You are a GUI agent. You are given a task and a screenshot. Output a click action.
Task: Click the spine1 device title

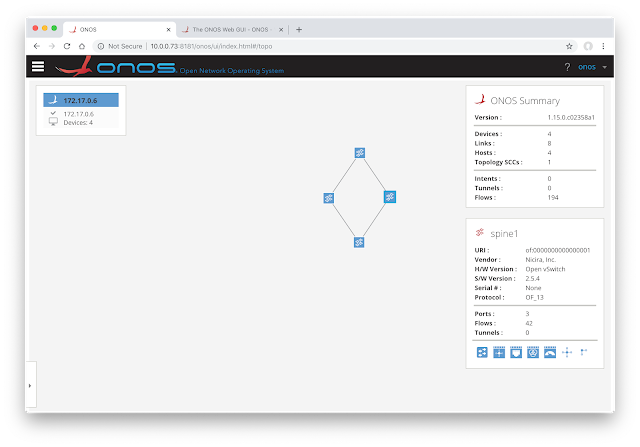coord(504,234)
